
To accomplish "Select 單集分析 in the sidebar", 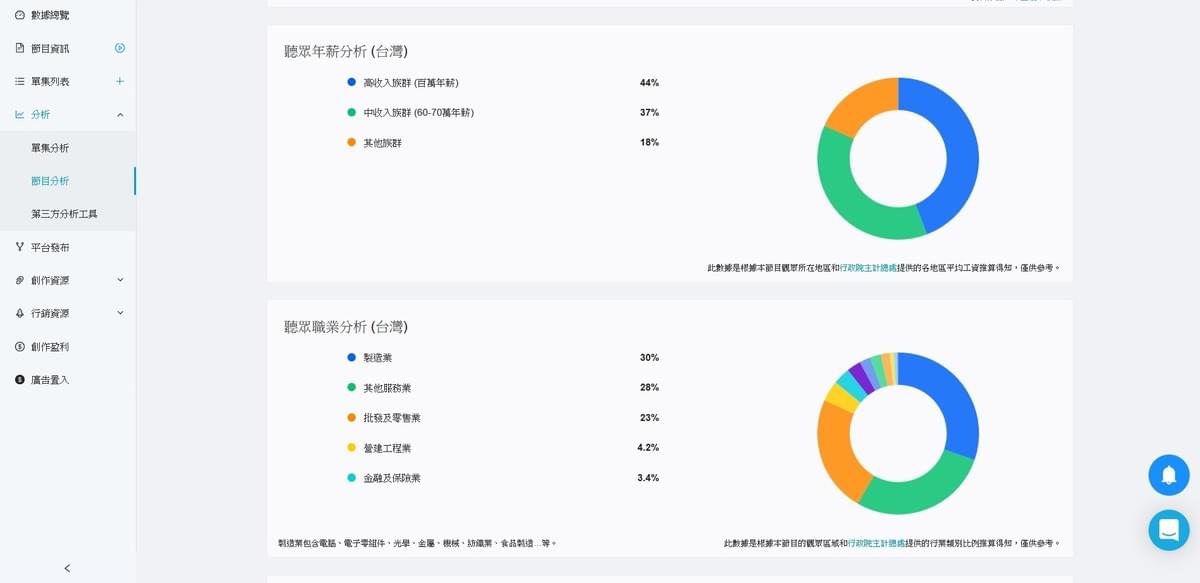I will [50, 148].
